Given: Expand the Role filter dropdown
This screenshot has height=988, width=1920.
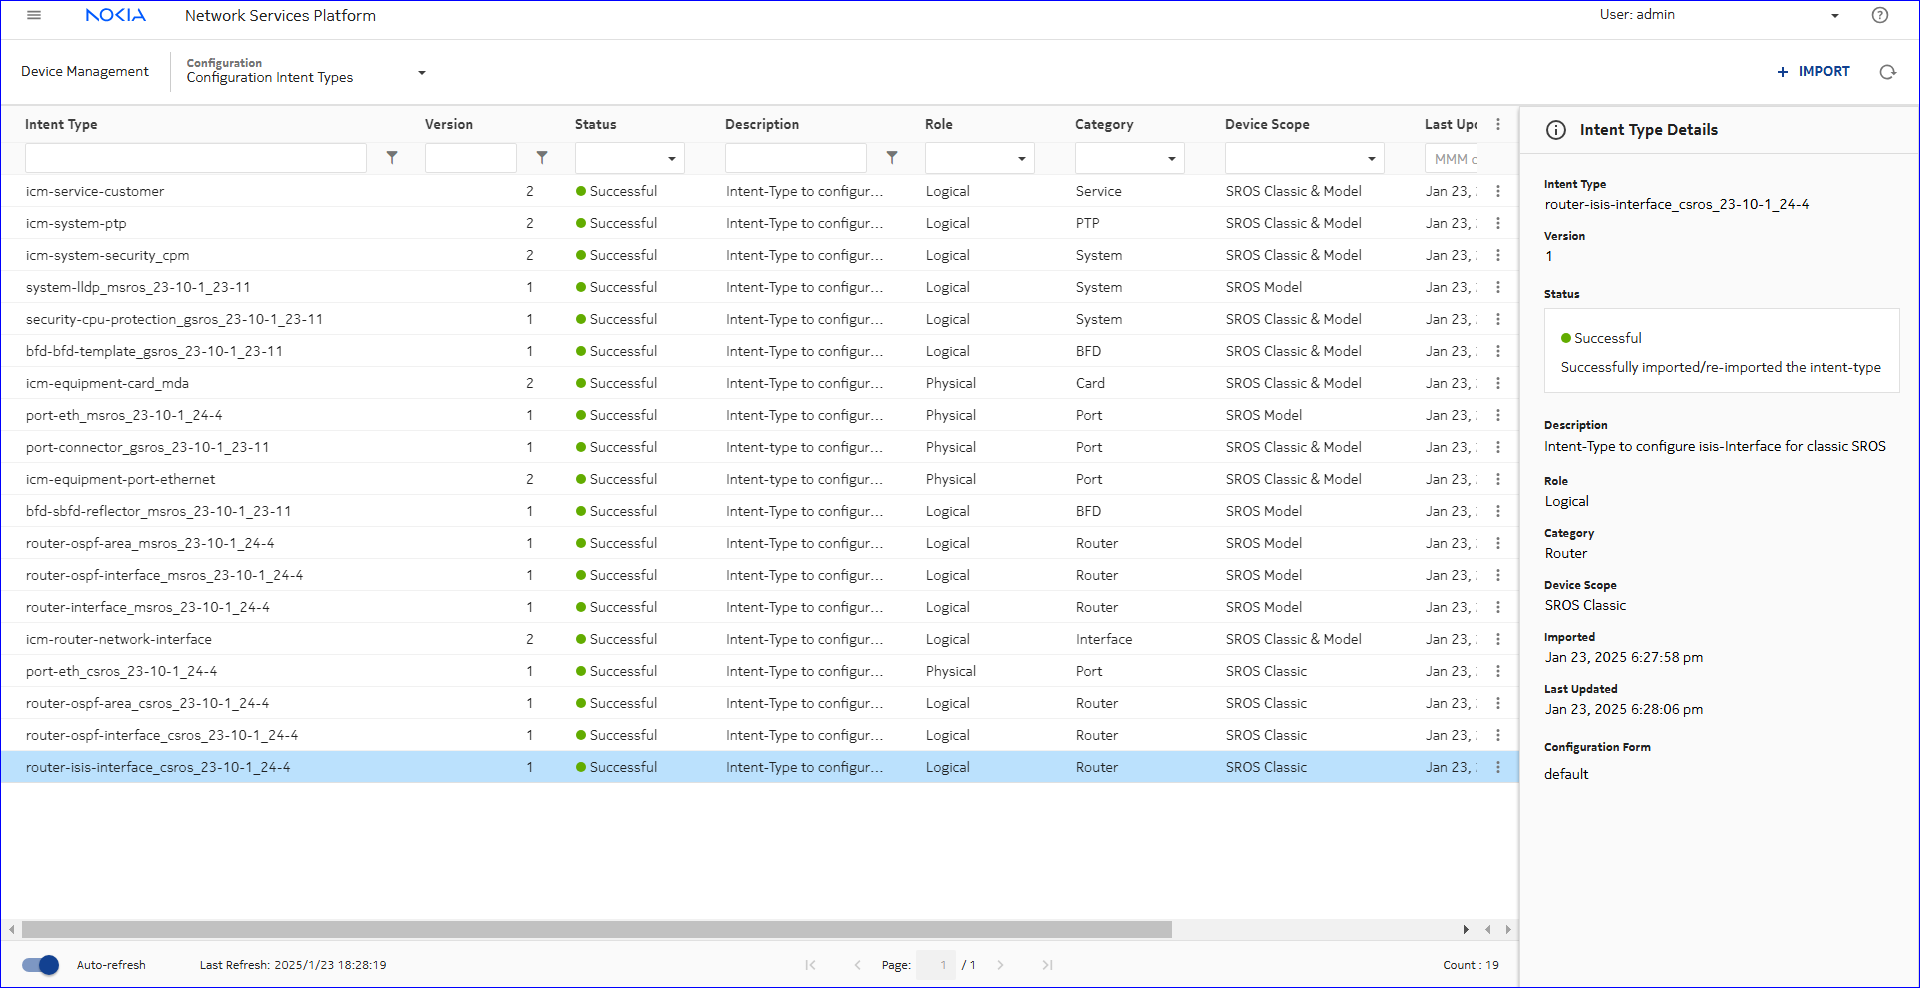Looking at the screenshot, I should (1021, 159).
